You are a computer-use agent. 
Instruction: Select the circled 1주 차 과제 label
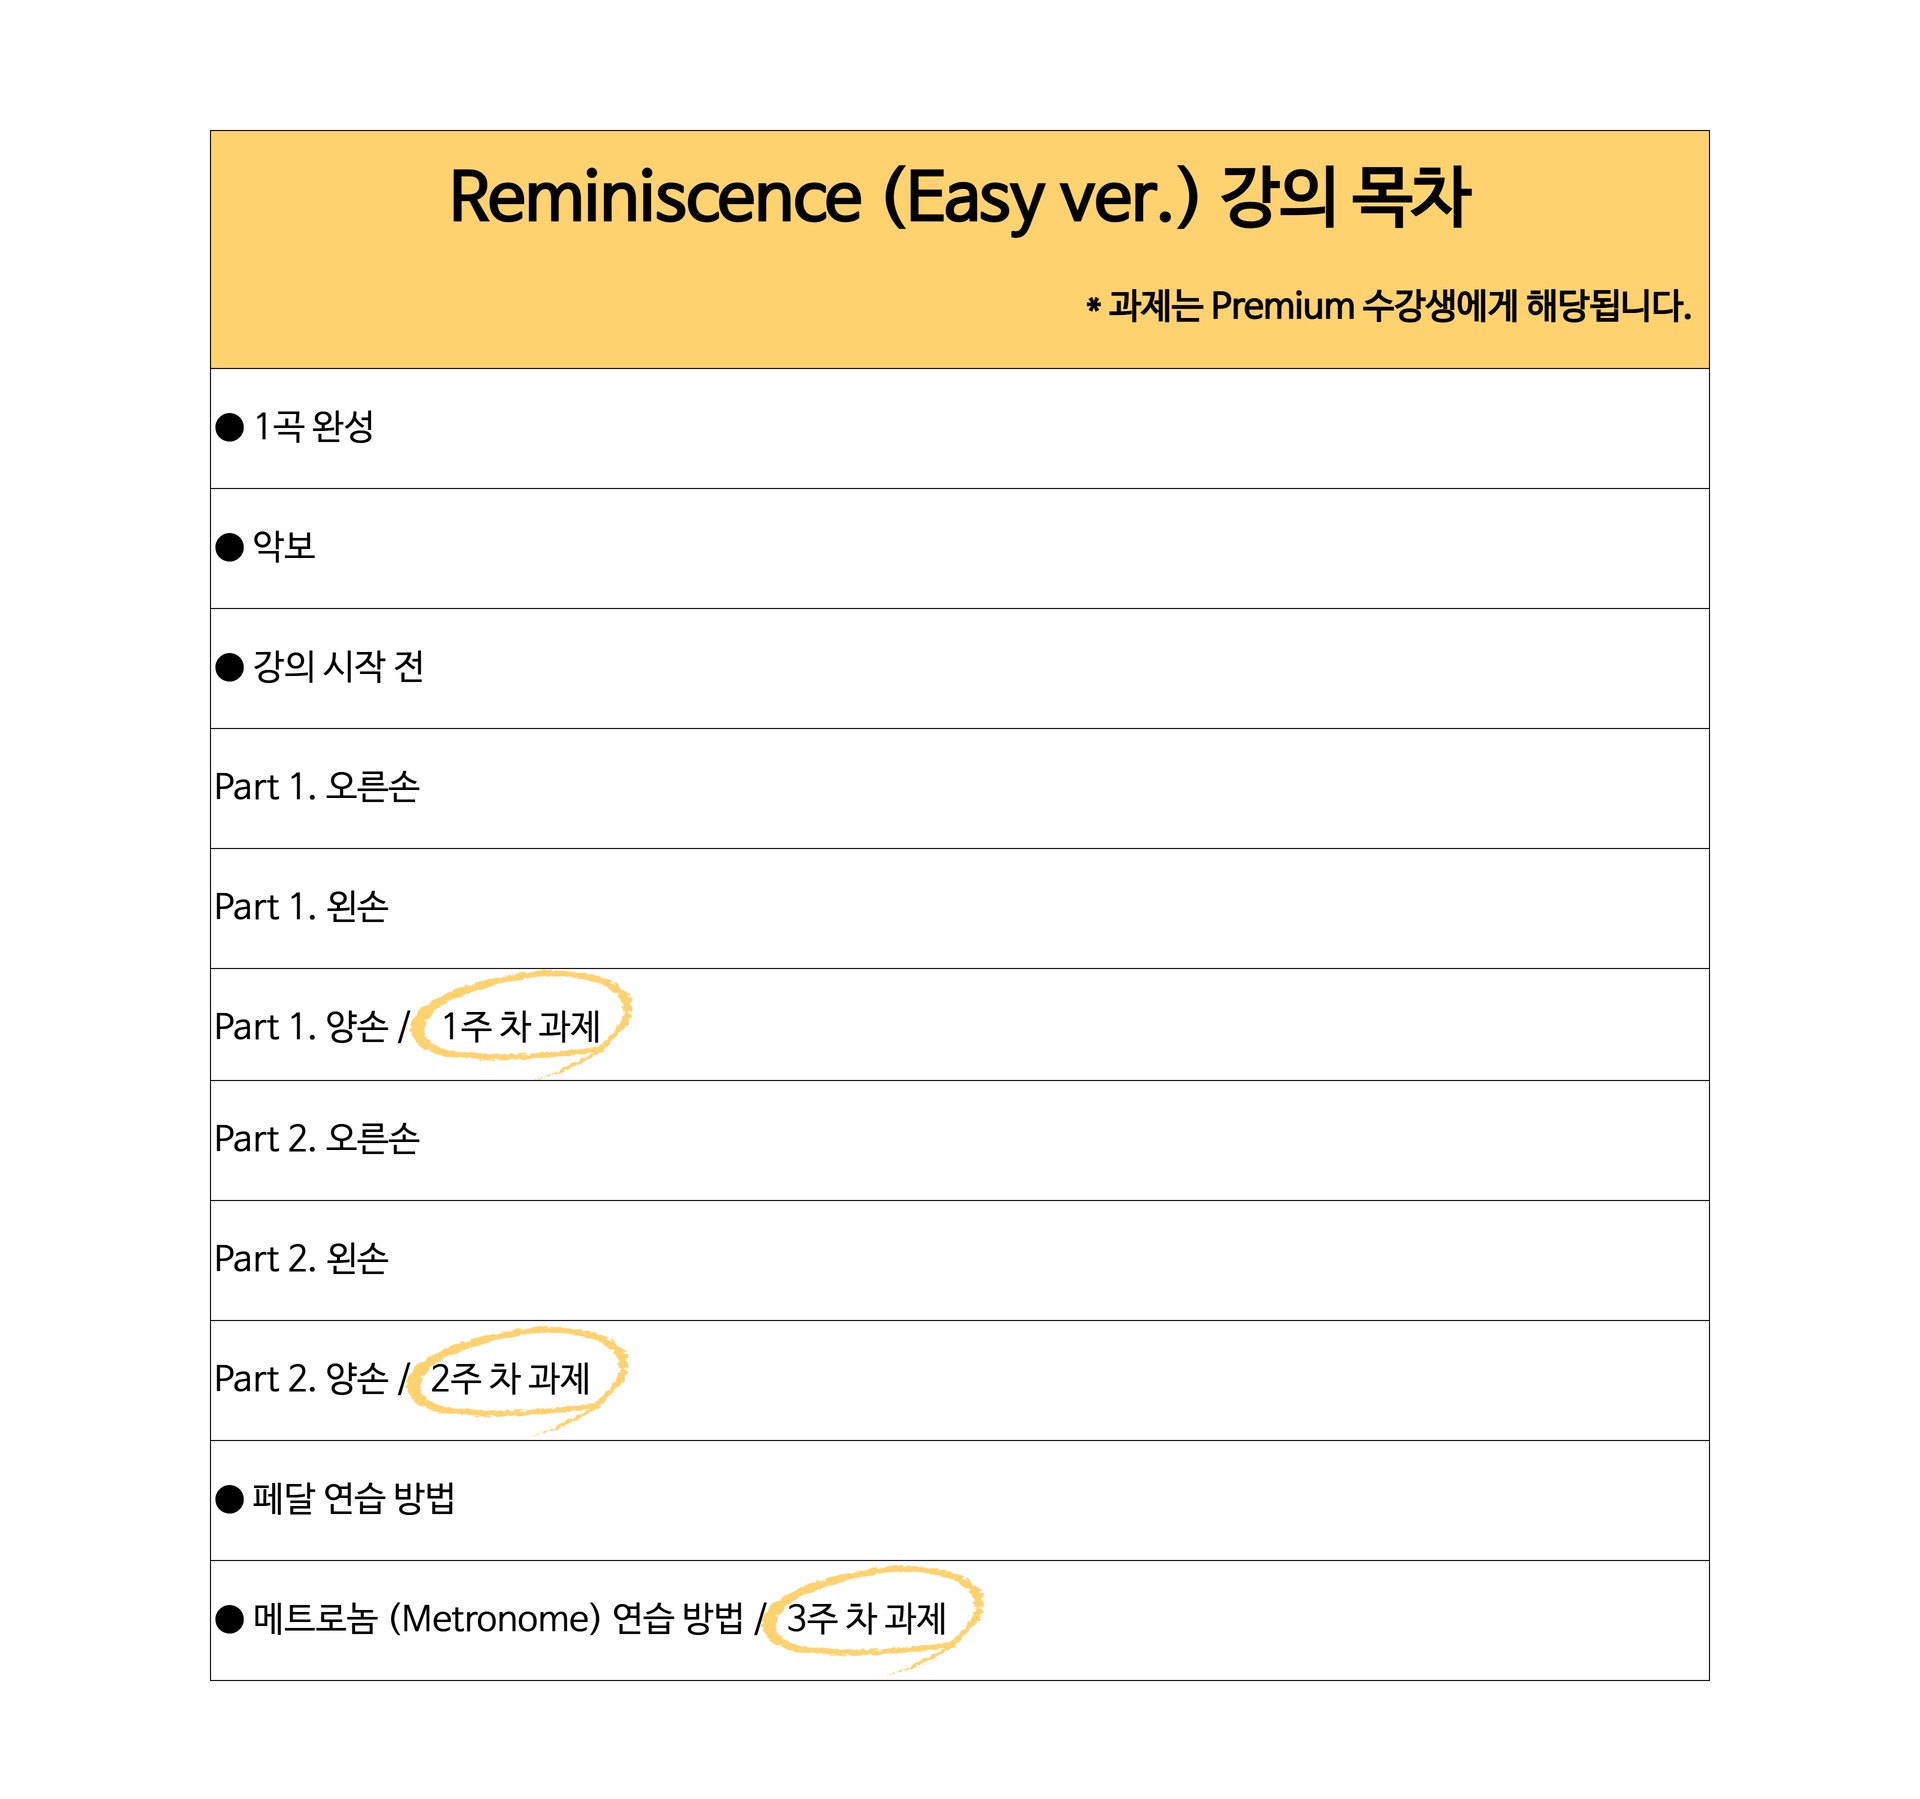(521, 1026)
